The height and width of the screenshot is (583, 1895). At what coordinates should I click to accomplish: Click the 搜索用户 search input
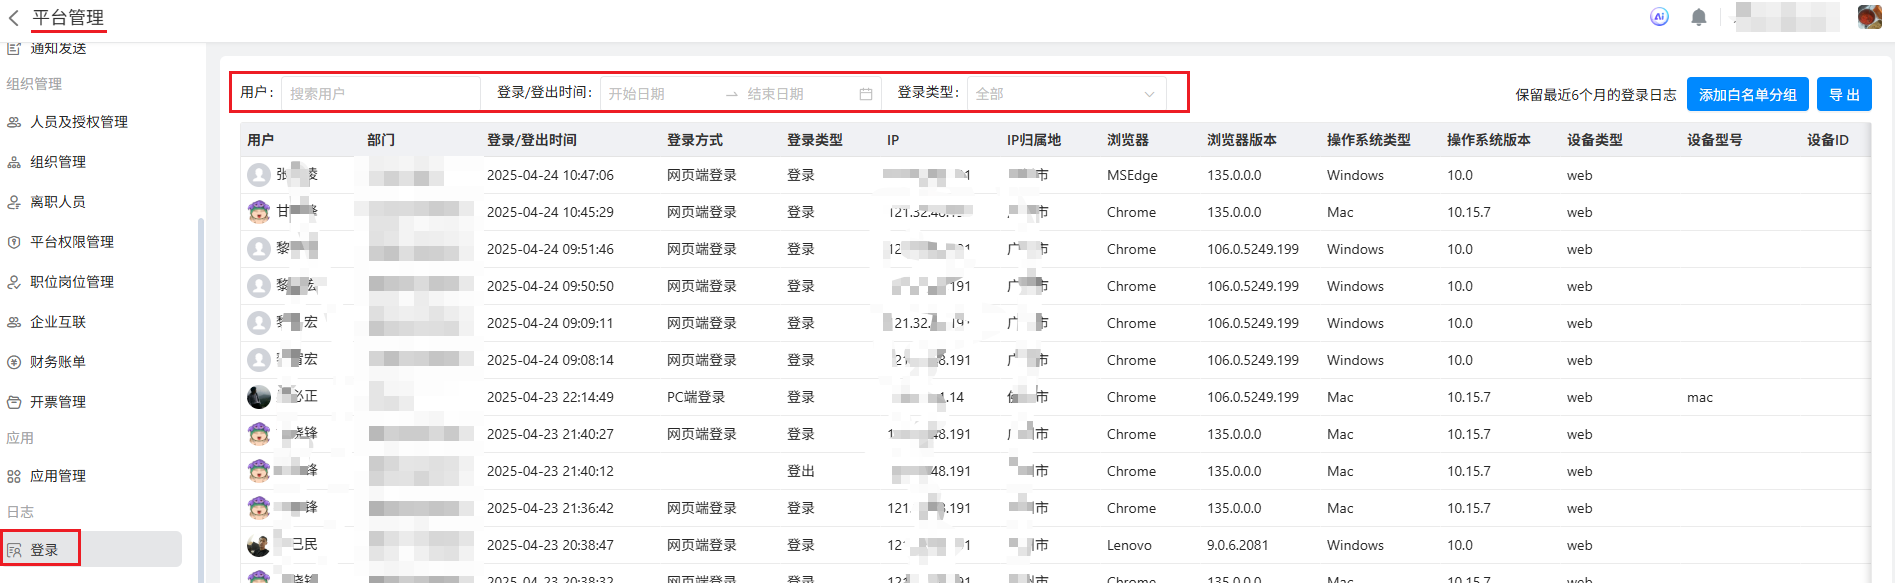click(x=380, y=94)
